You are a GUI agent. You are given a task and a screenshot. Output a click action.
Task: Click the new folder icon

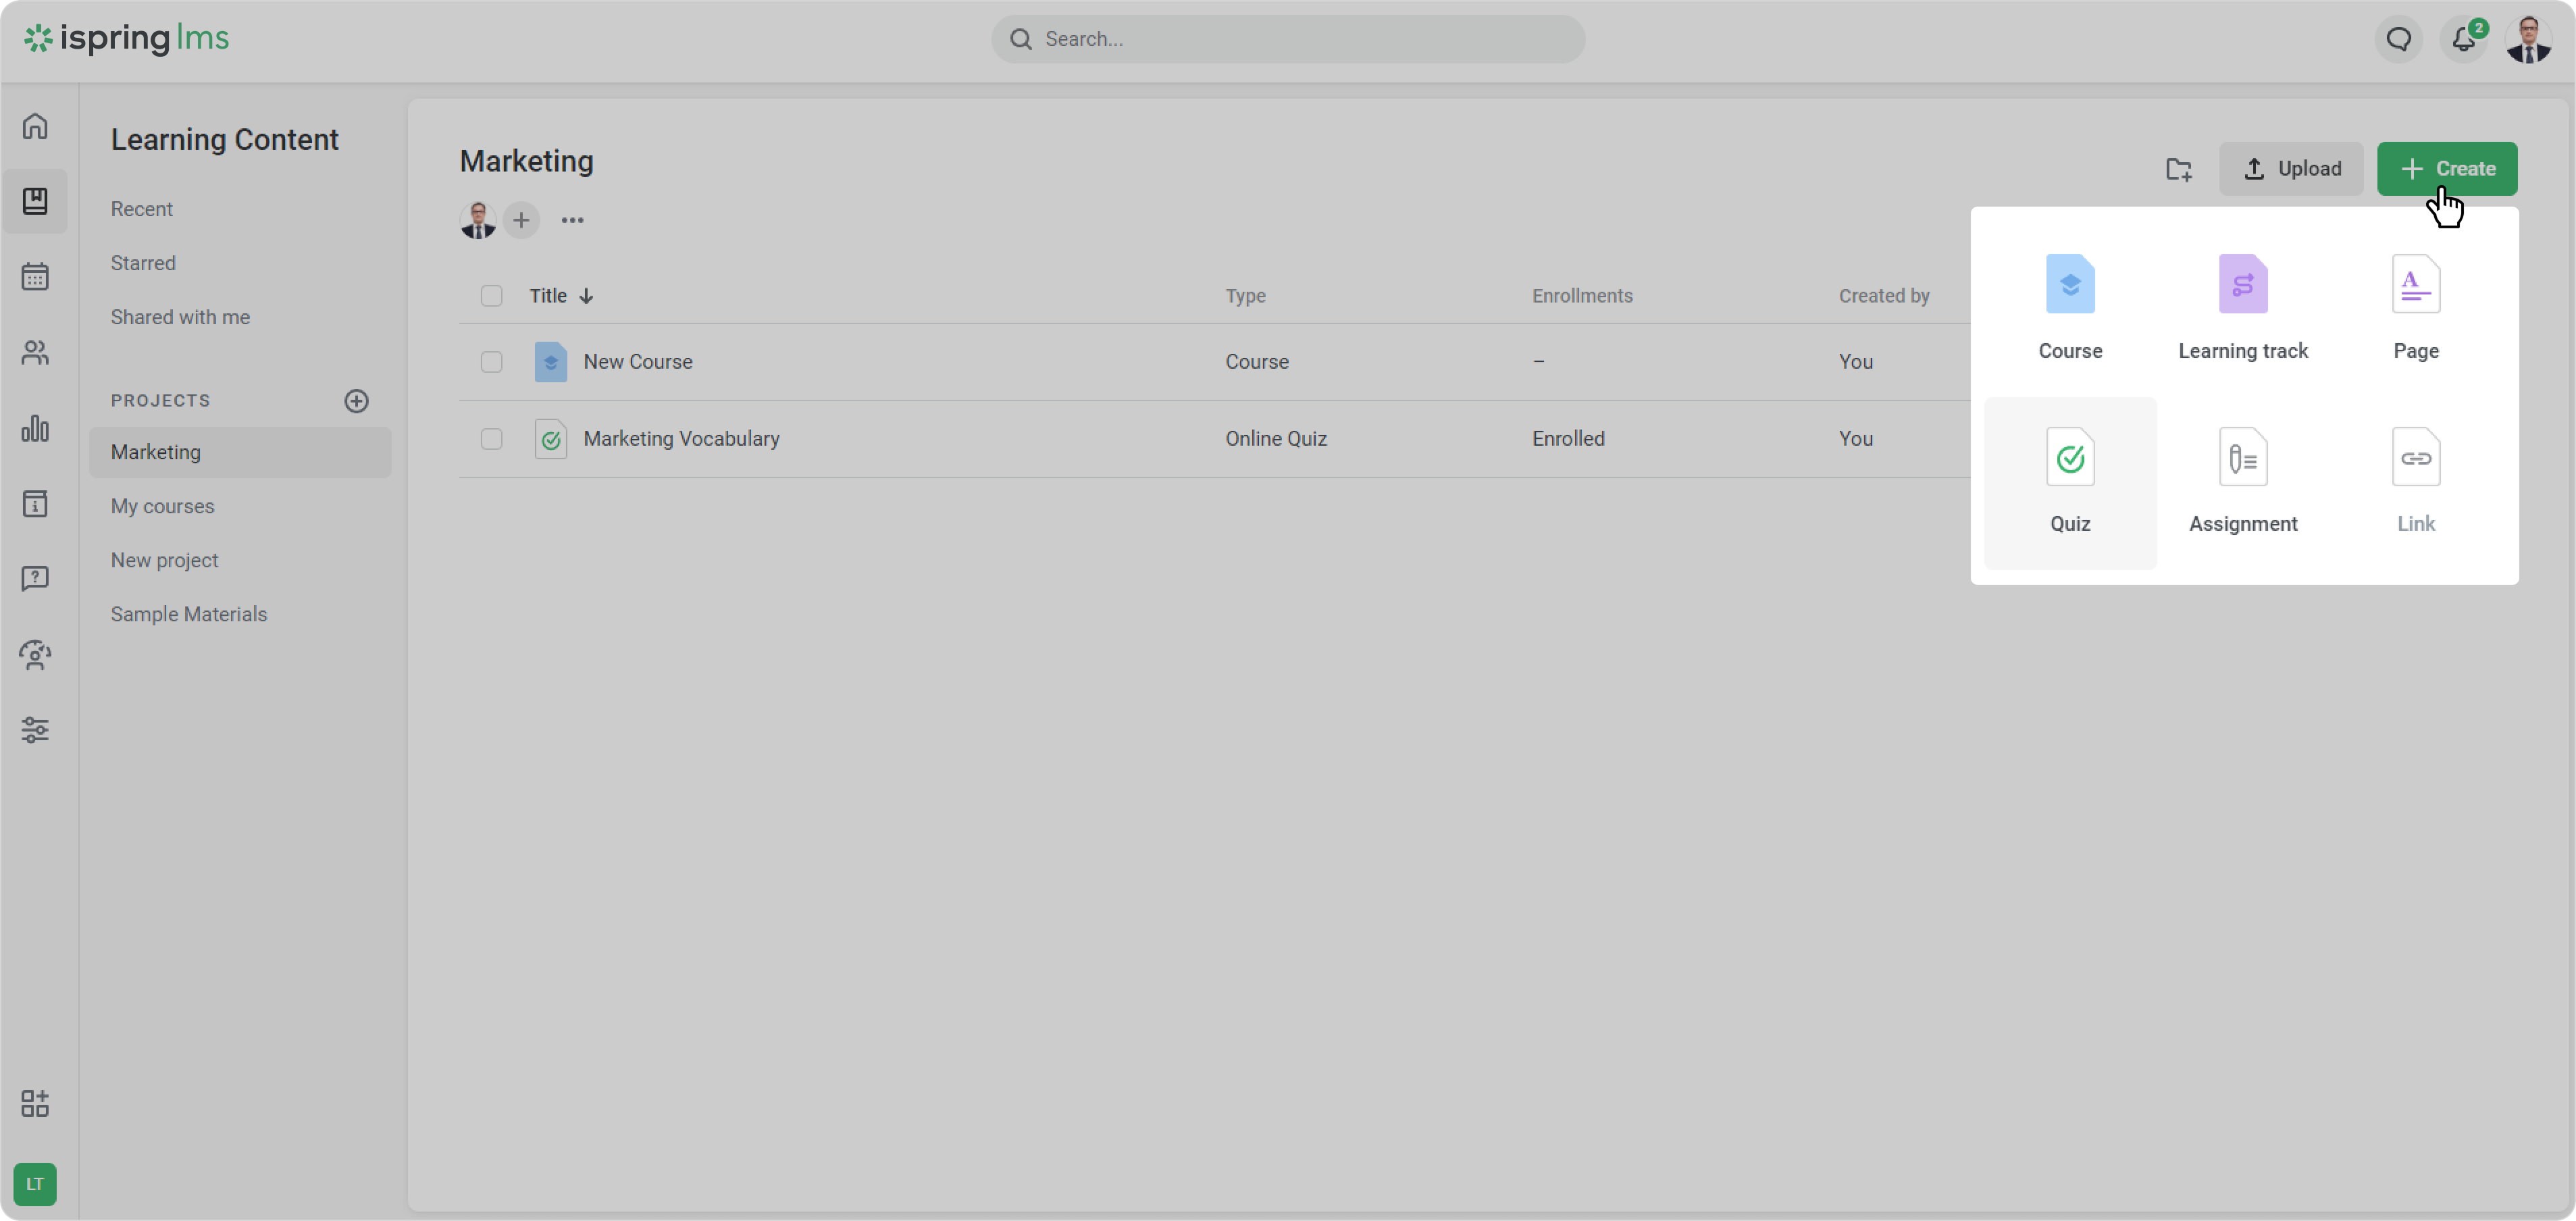click(x=2178, y=169)
